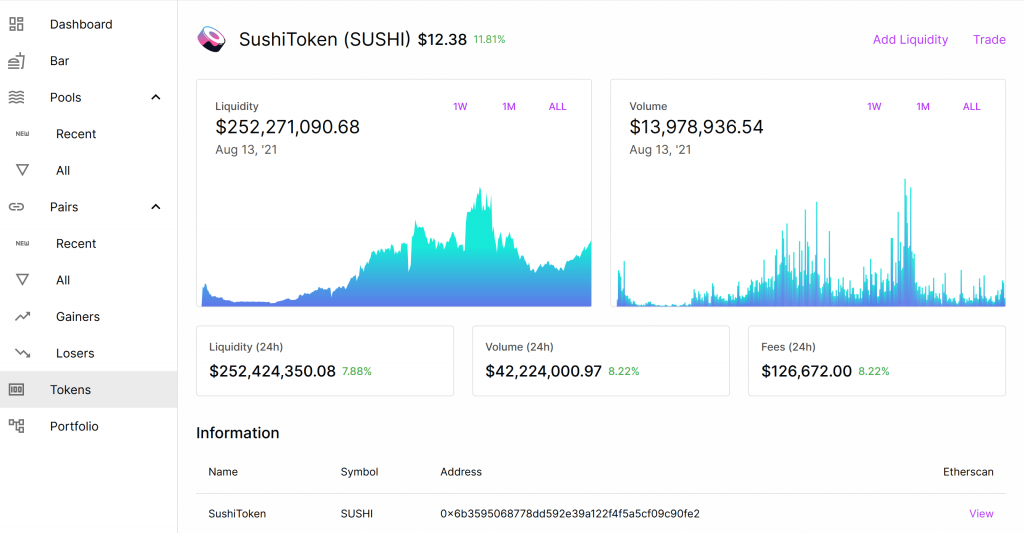Click the Losers trending-down icon
The width and height of the screenshot is (1024, 533).
(22, 353)
